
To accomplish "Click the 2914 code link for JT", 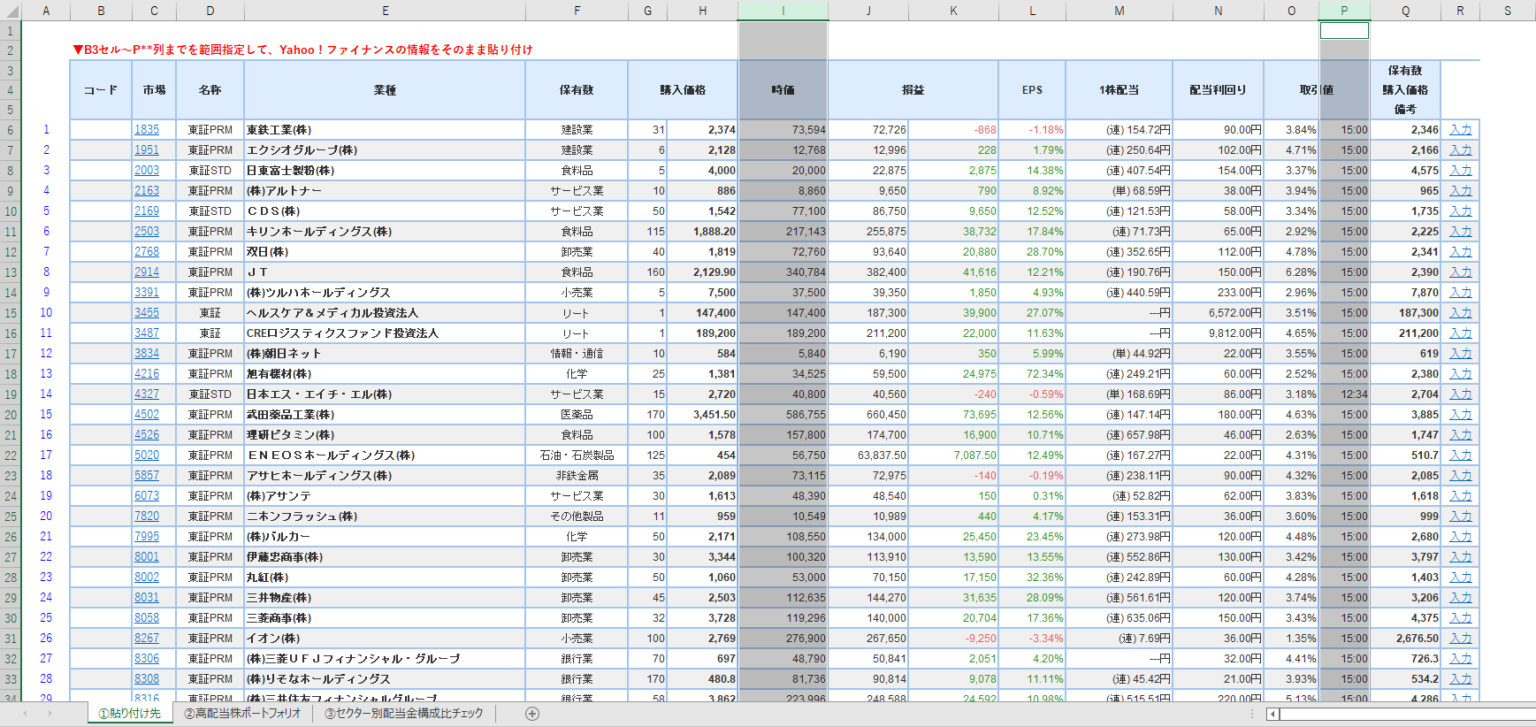I will pyautogui.click(x=146, y=272).
